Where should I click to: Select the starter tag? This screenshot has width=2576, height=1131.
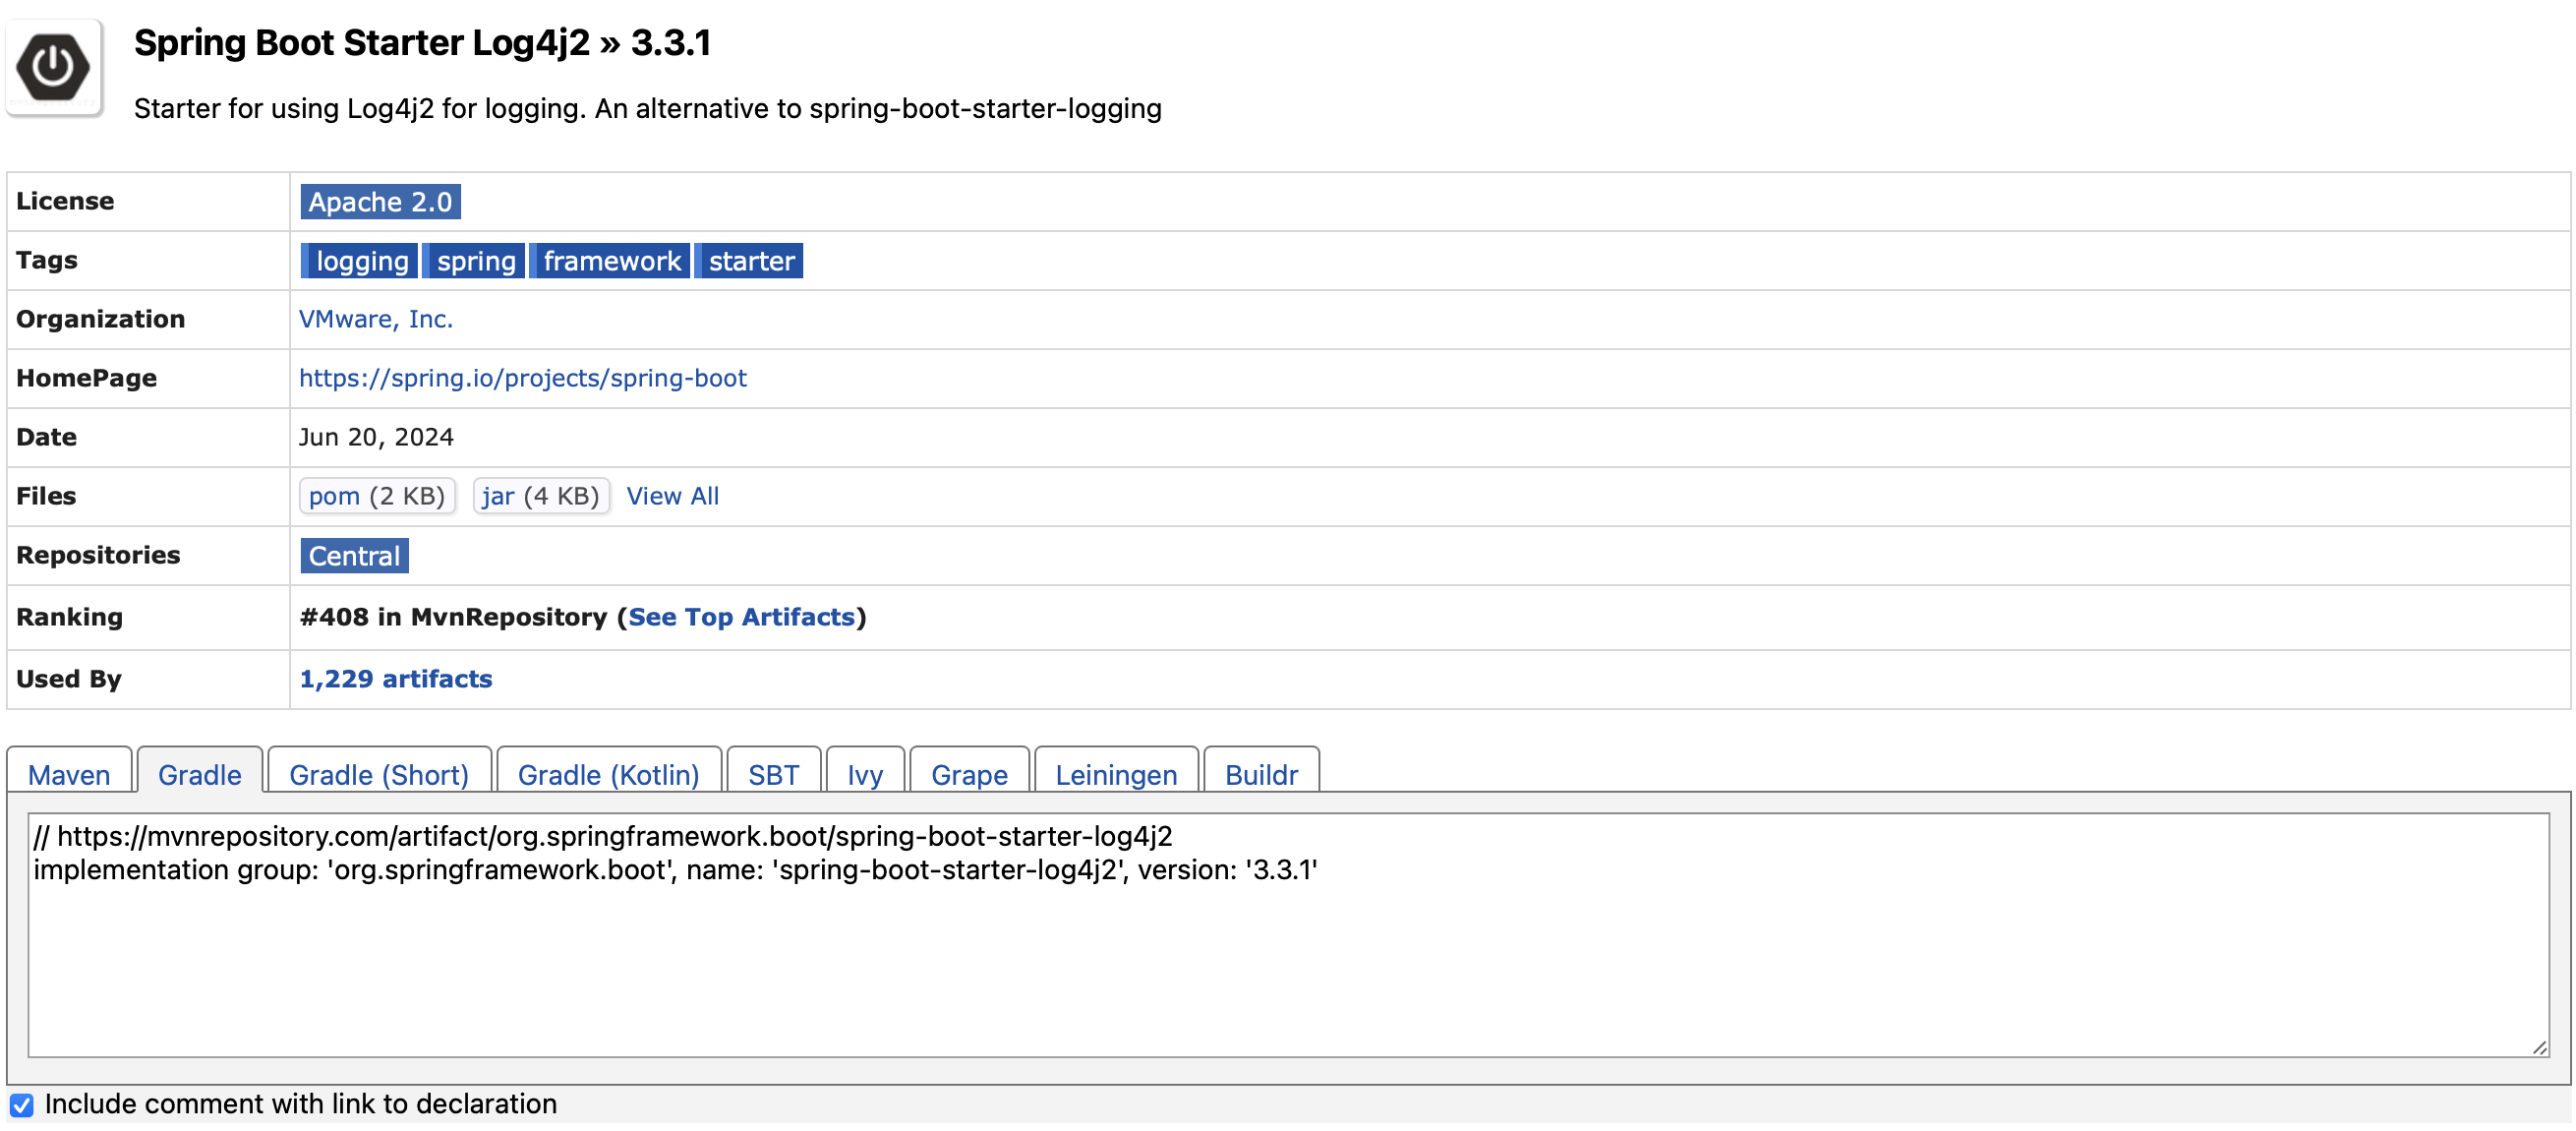point(750,261)
